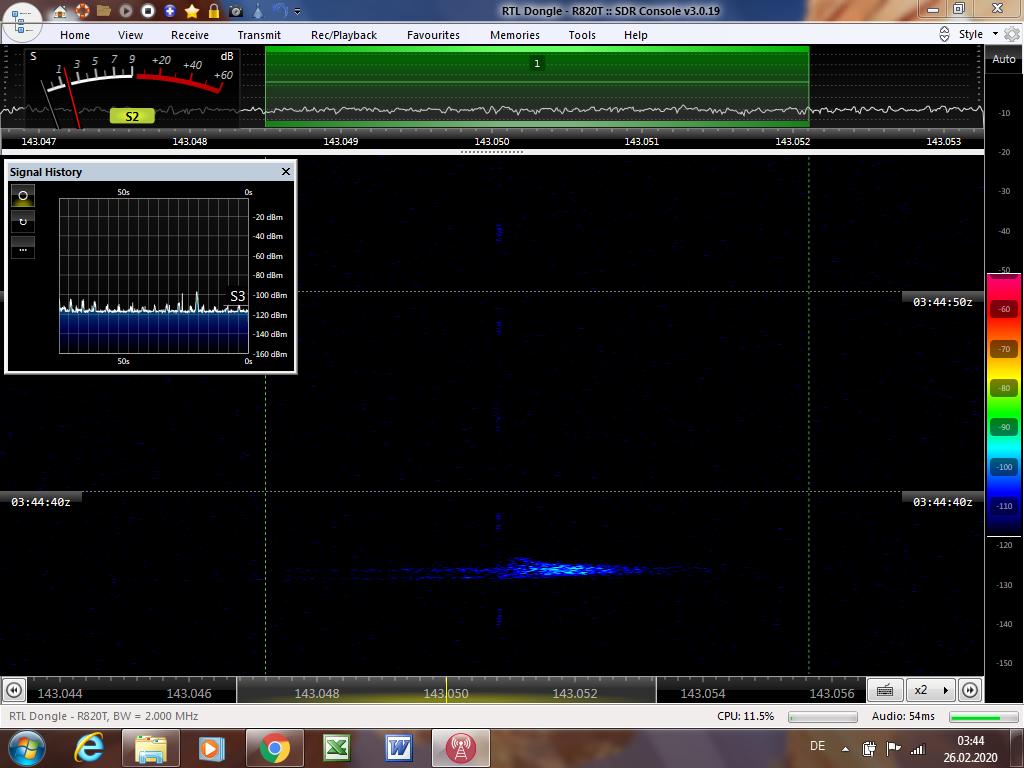Open the Tools ribbon tab
Screen dimensions: 1024x768
point(582,35)
